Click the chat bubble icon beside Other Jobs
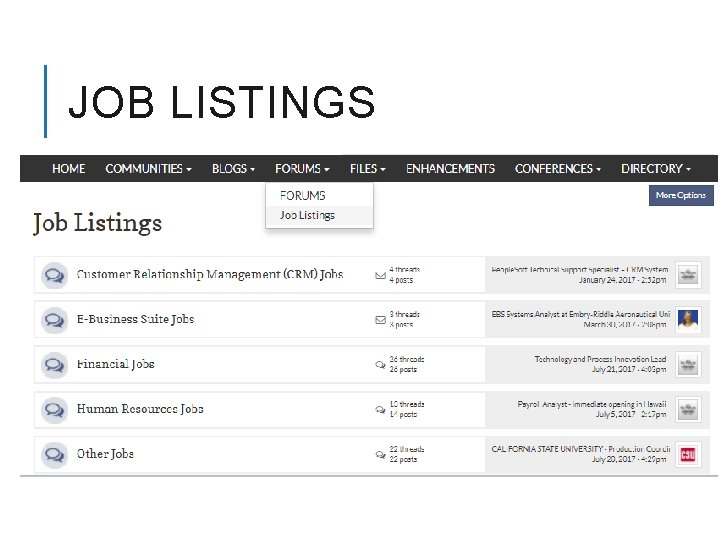Viewport: 720px width, 540px height. tap(53, 454)
